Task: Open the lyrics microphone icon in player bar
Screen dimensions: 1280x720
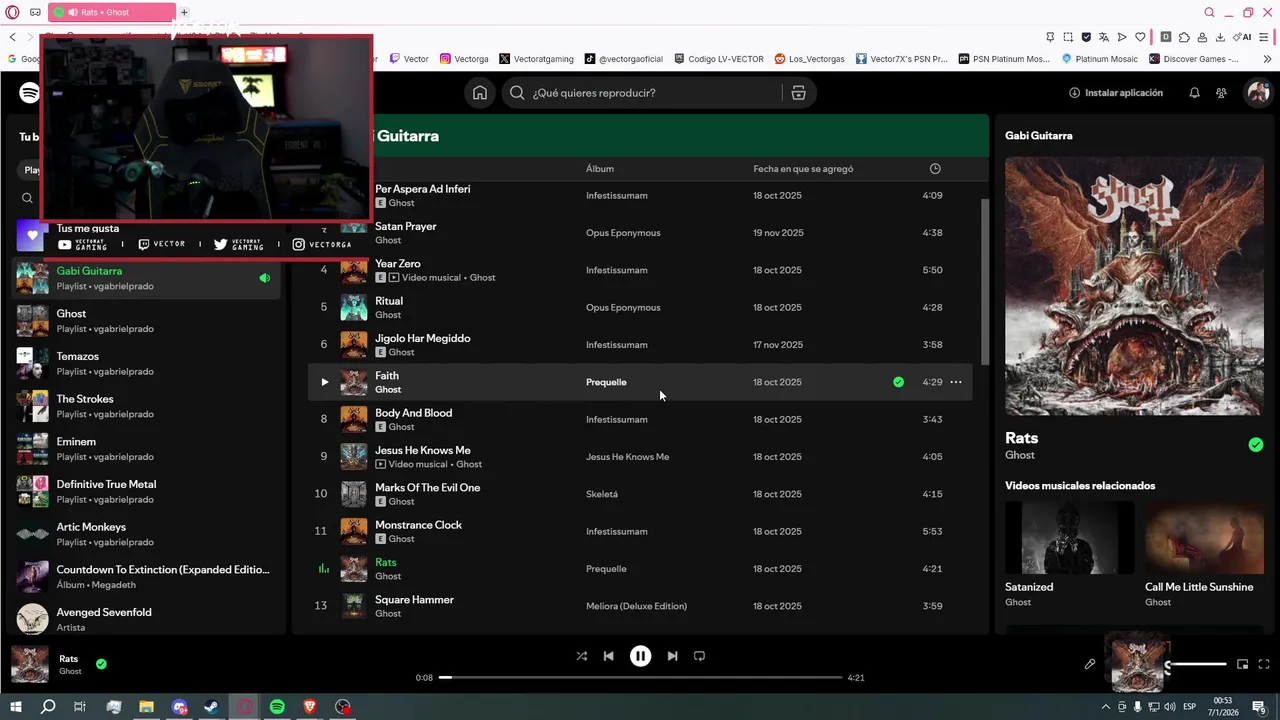Action: (1090, 664)
